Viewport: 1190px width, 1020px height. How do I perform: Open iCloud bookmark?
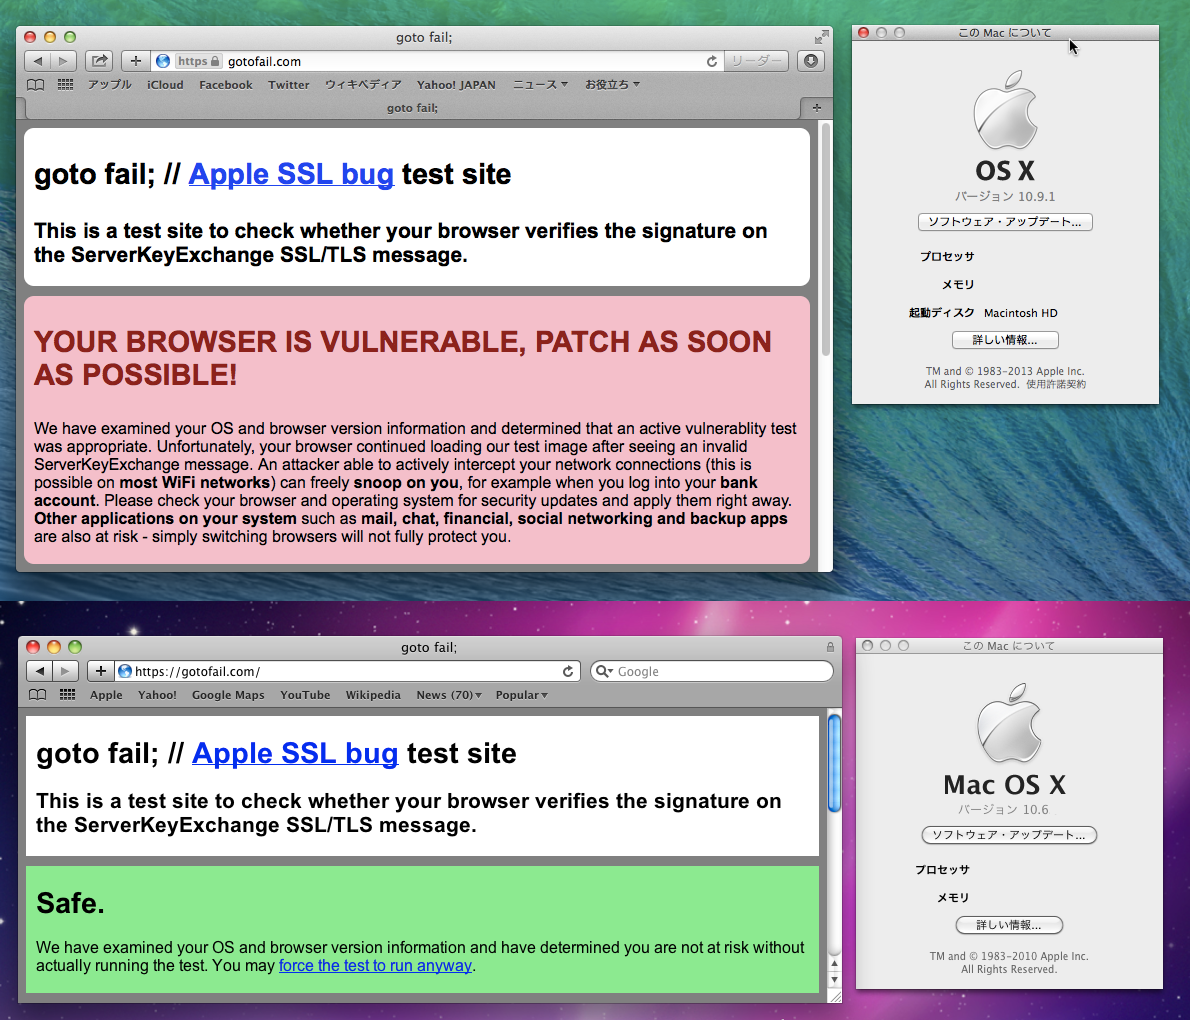[165, 85]
